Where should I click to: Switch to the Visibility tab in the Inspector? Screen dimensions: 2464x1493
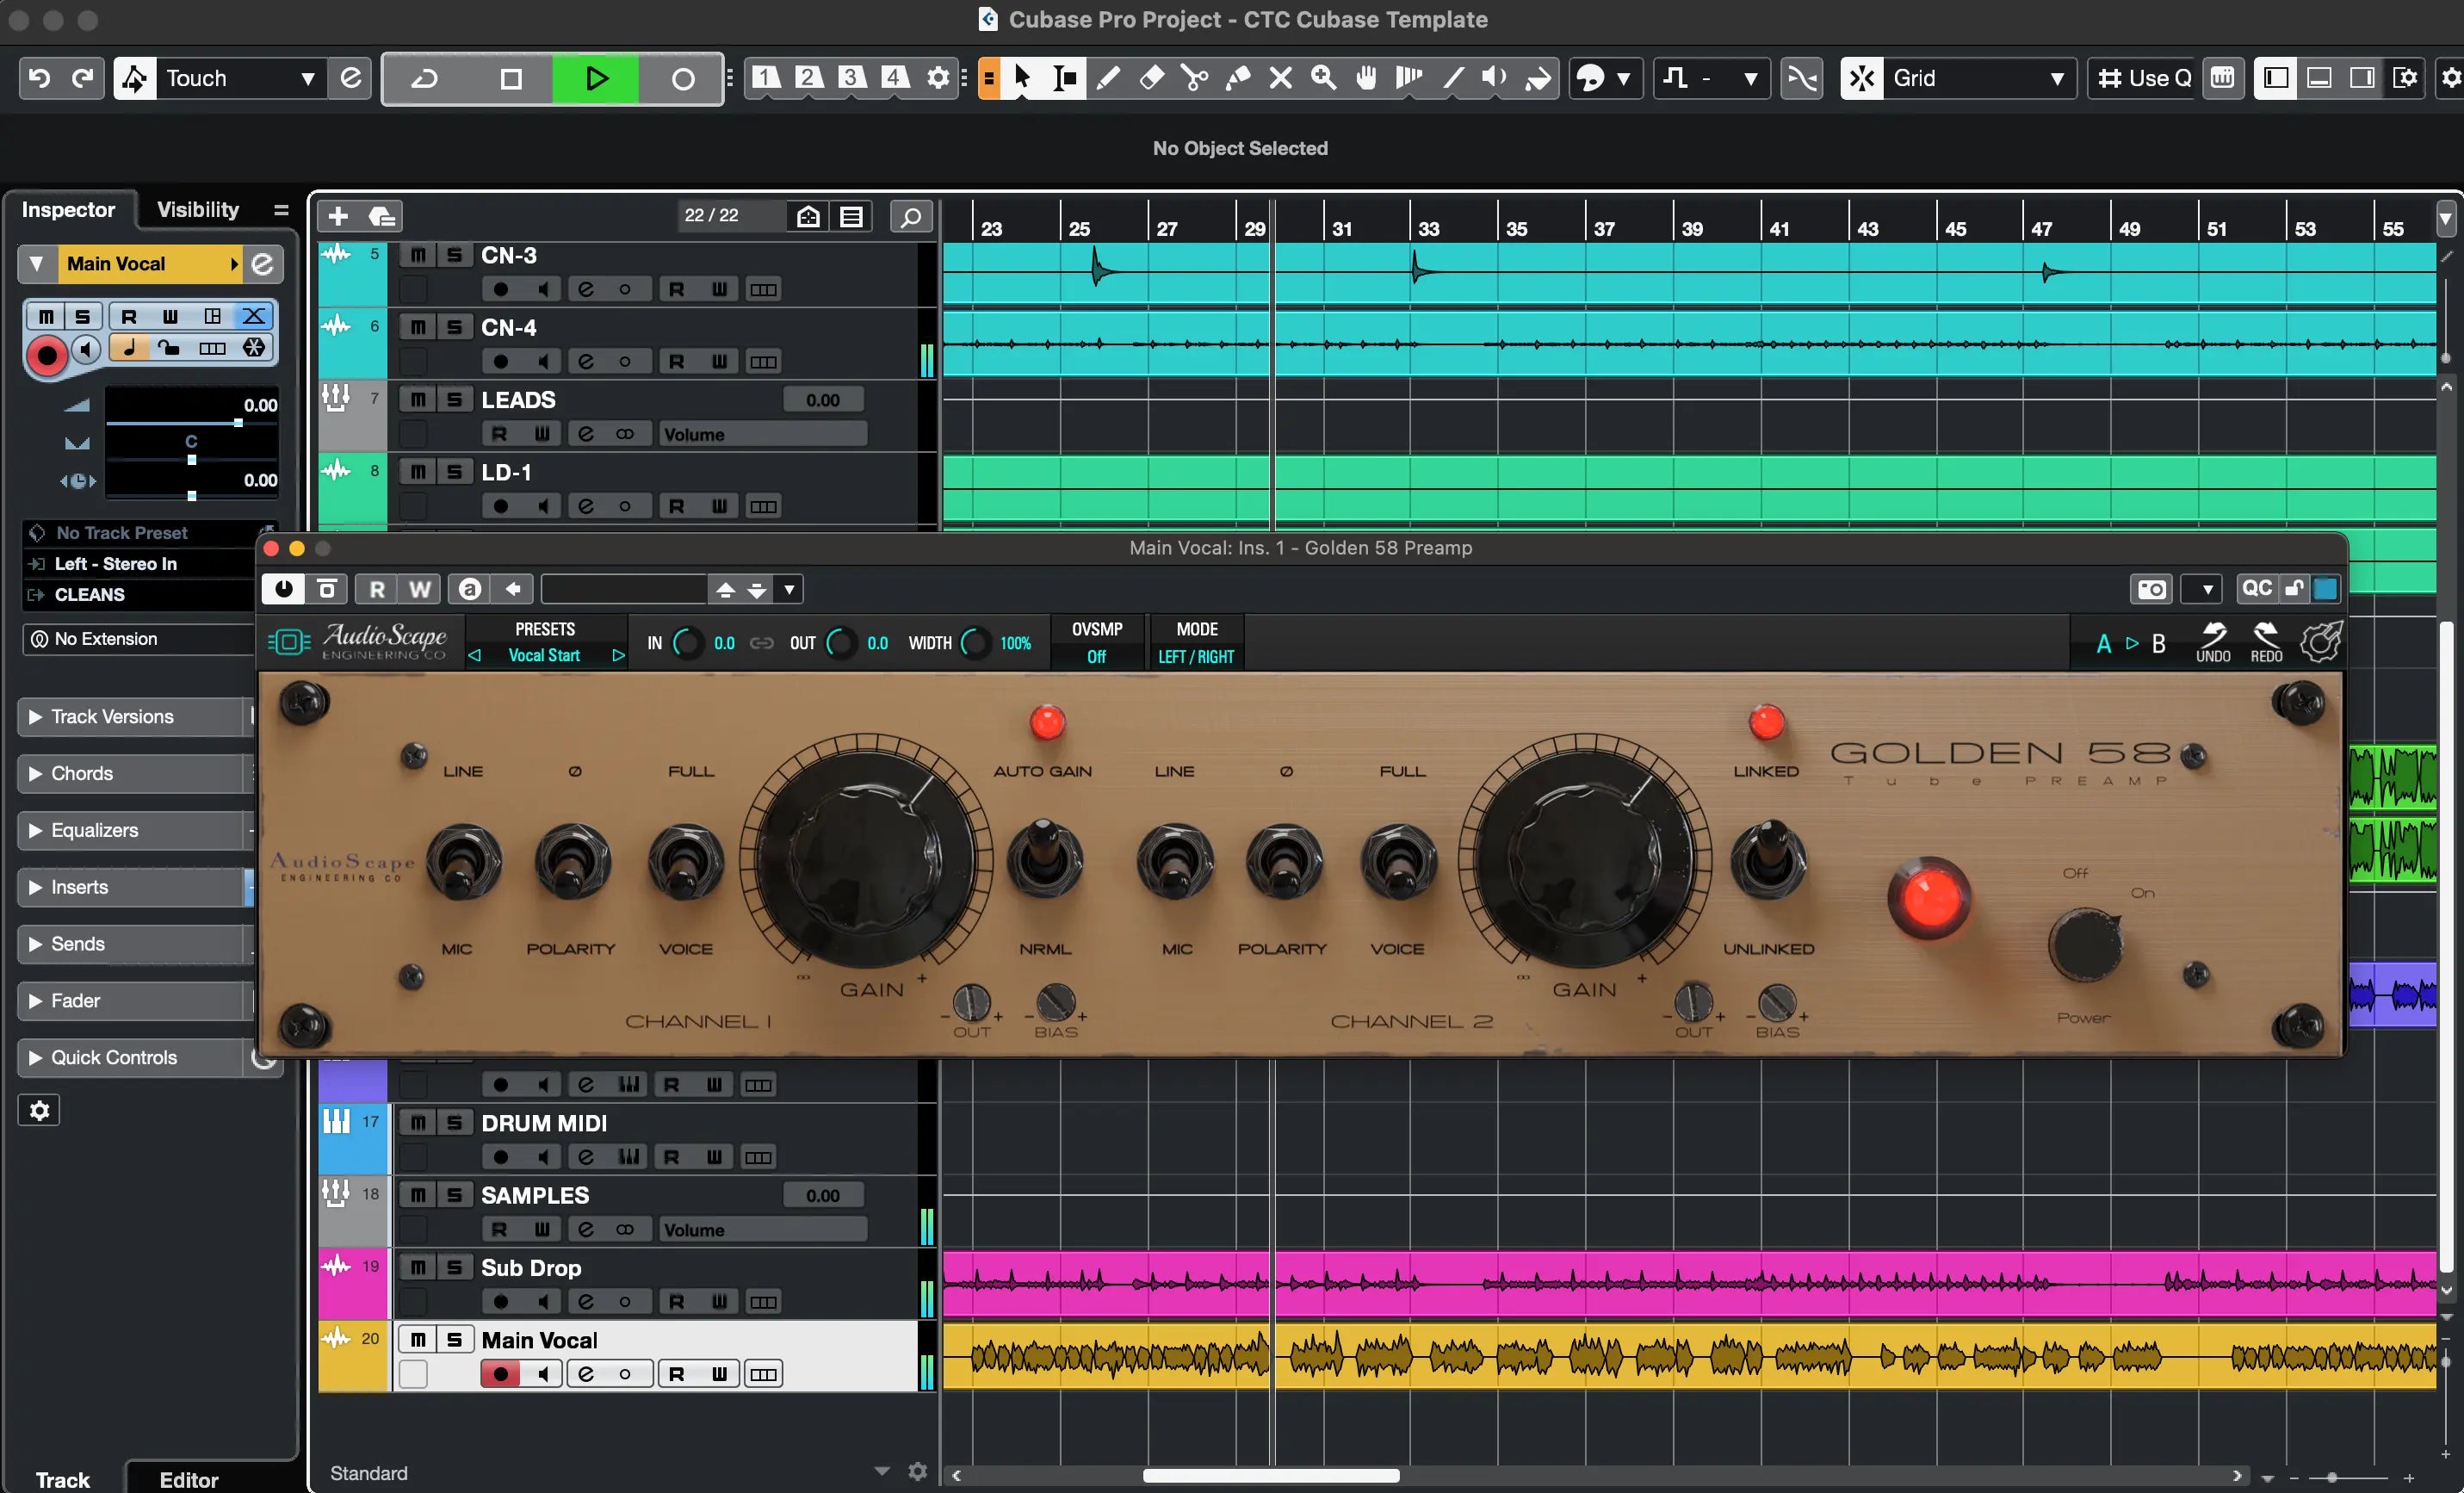tap(197, 209)
